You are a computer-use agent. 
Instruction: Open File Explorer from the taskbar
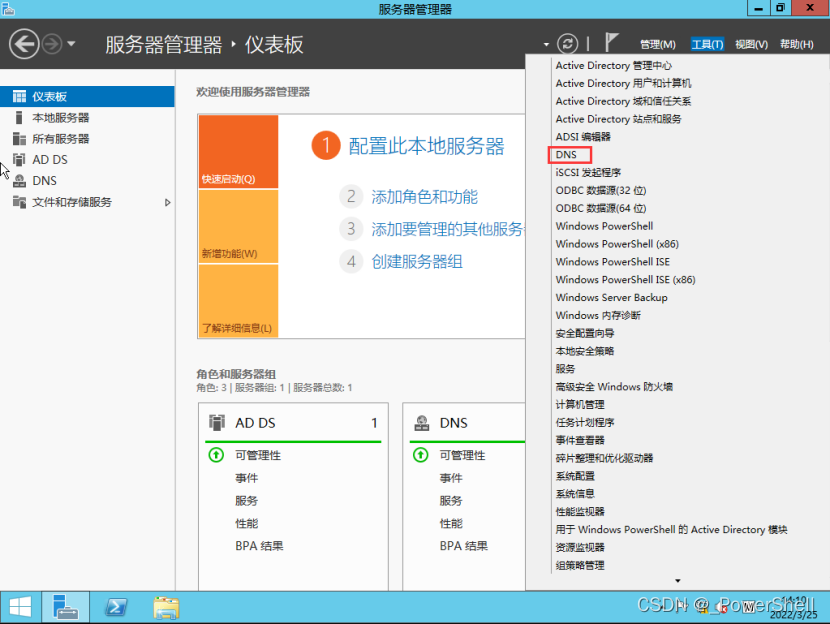(x=166, y=607)
